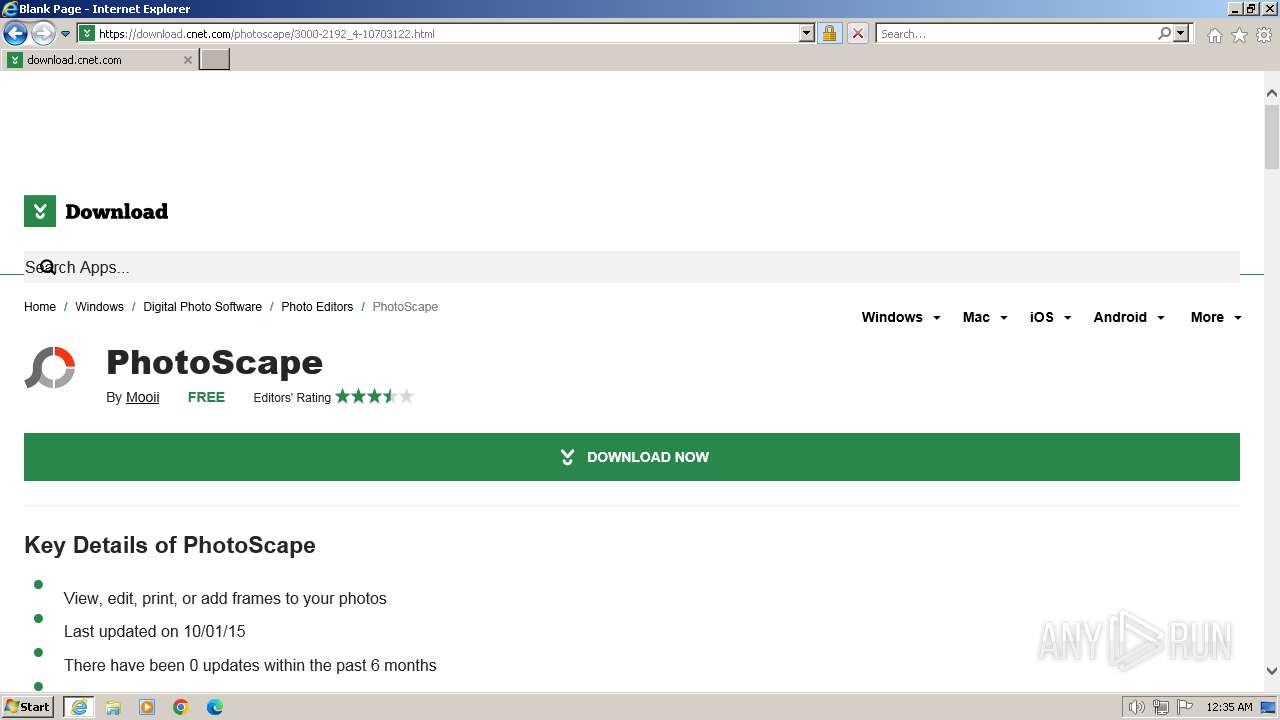Expand the Mac platform menu
The height and width of the screenshot is (720, 1280).
[x=985, y=317]
